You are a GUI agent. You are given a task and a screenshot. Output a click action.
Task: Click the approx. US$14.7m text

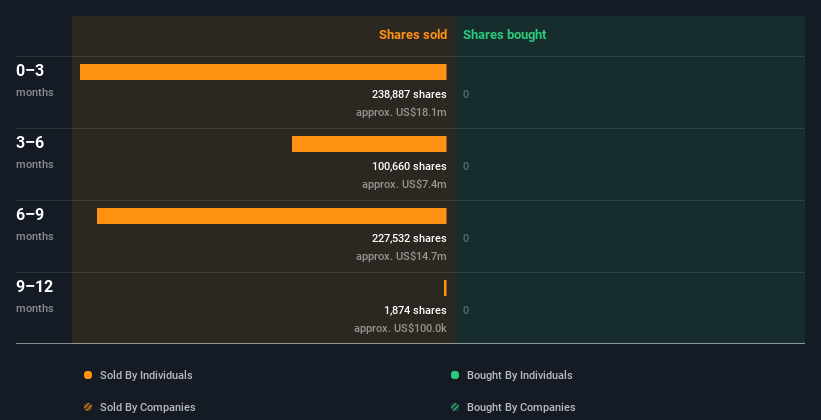pos(401,256)
